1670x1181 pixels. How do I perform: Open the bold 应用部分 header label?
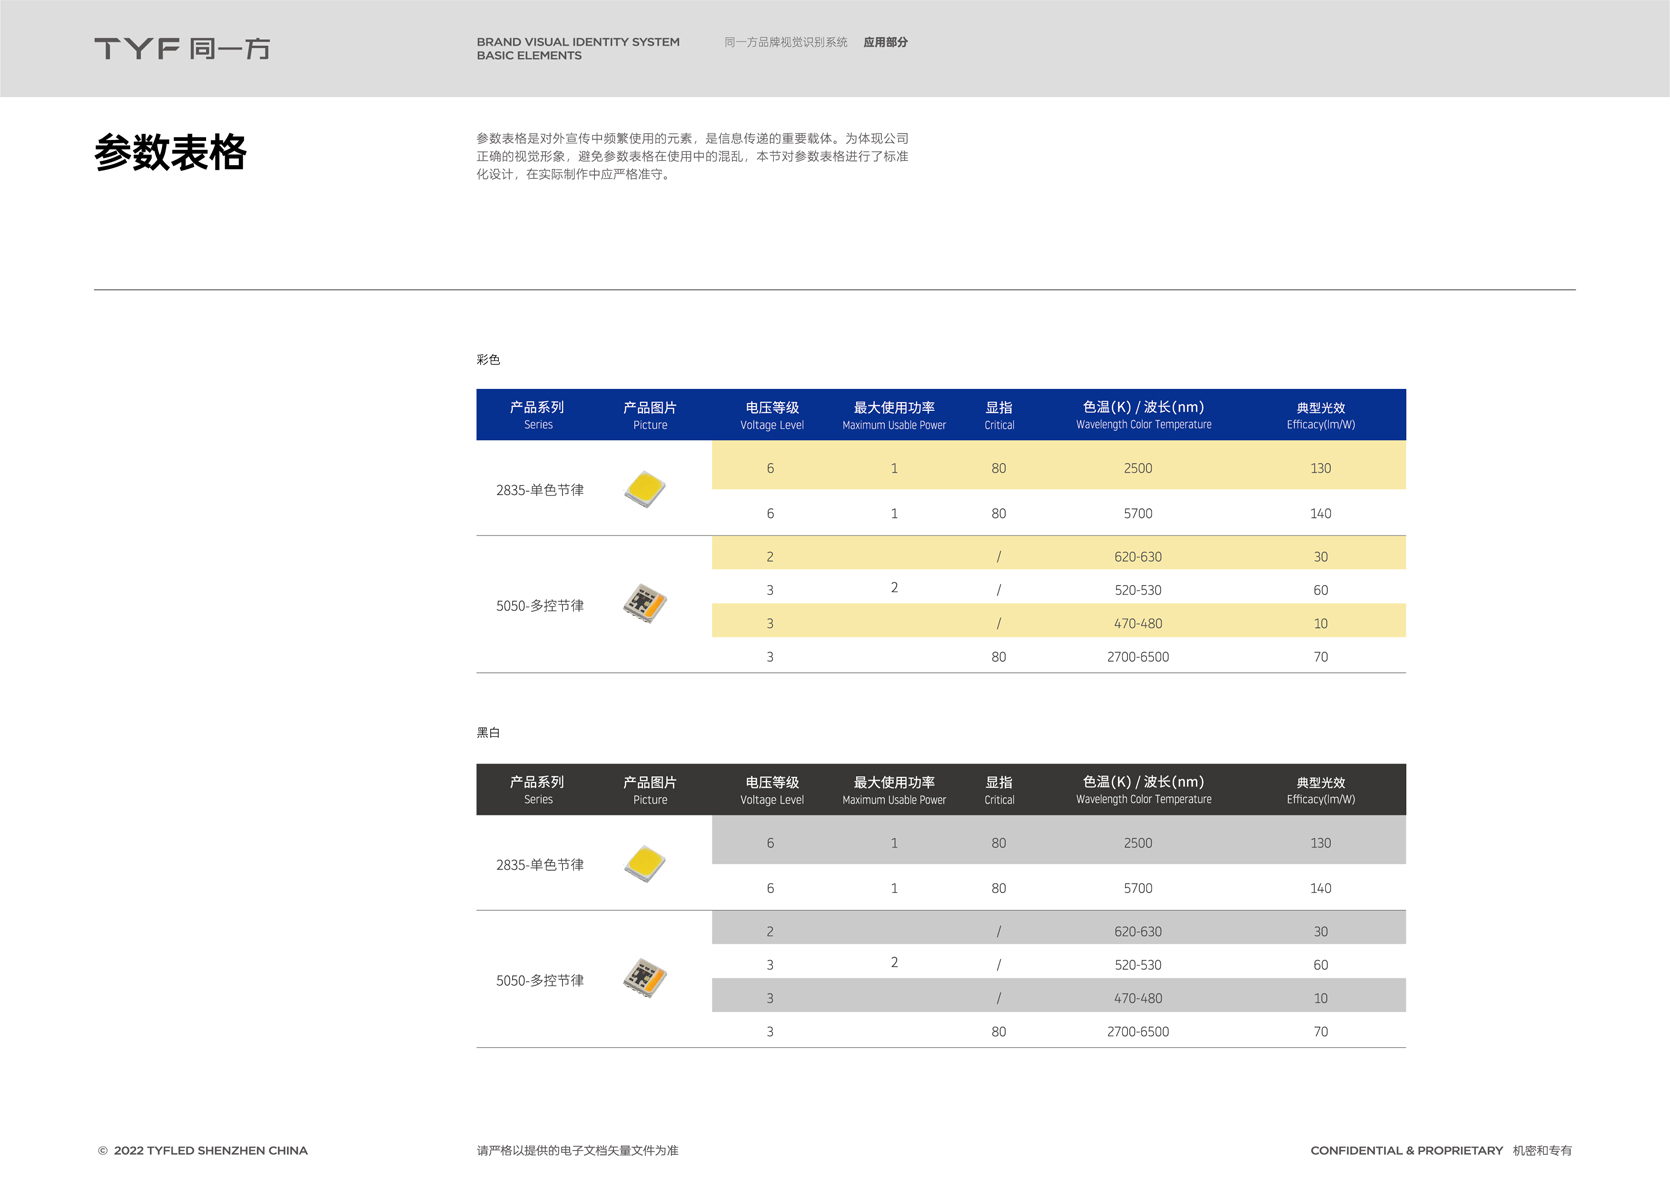click(885, 42)
